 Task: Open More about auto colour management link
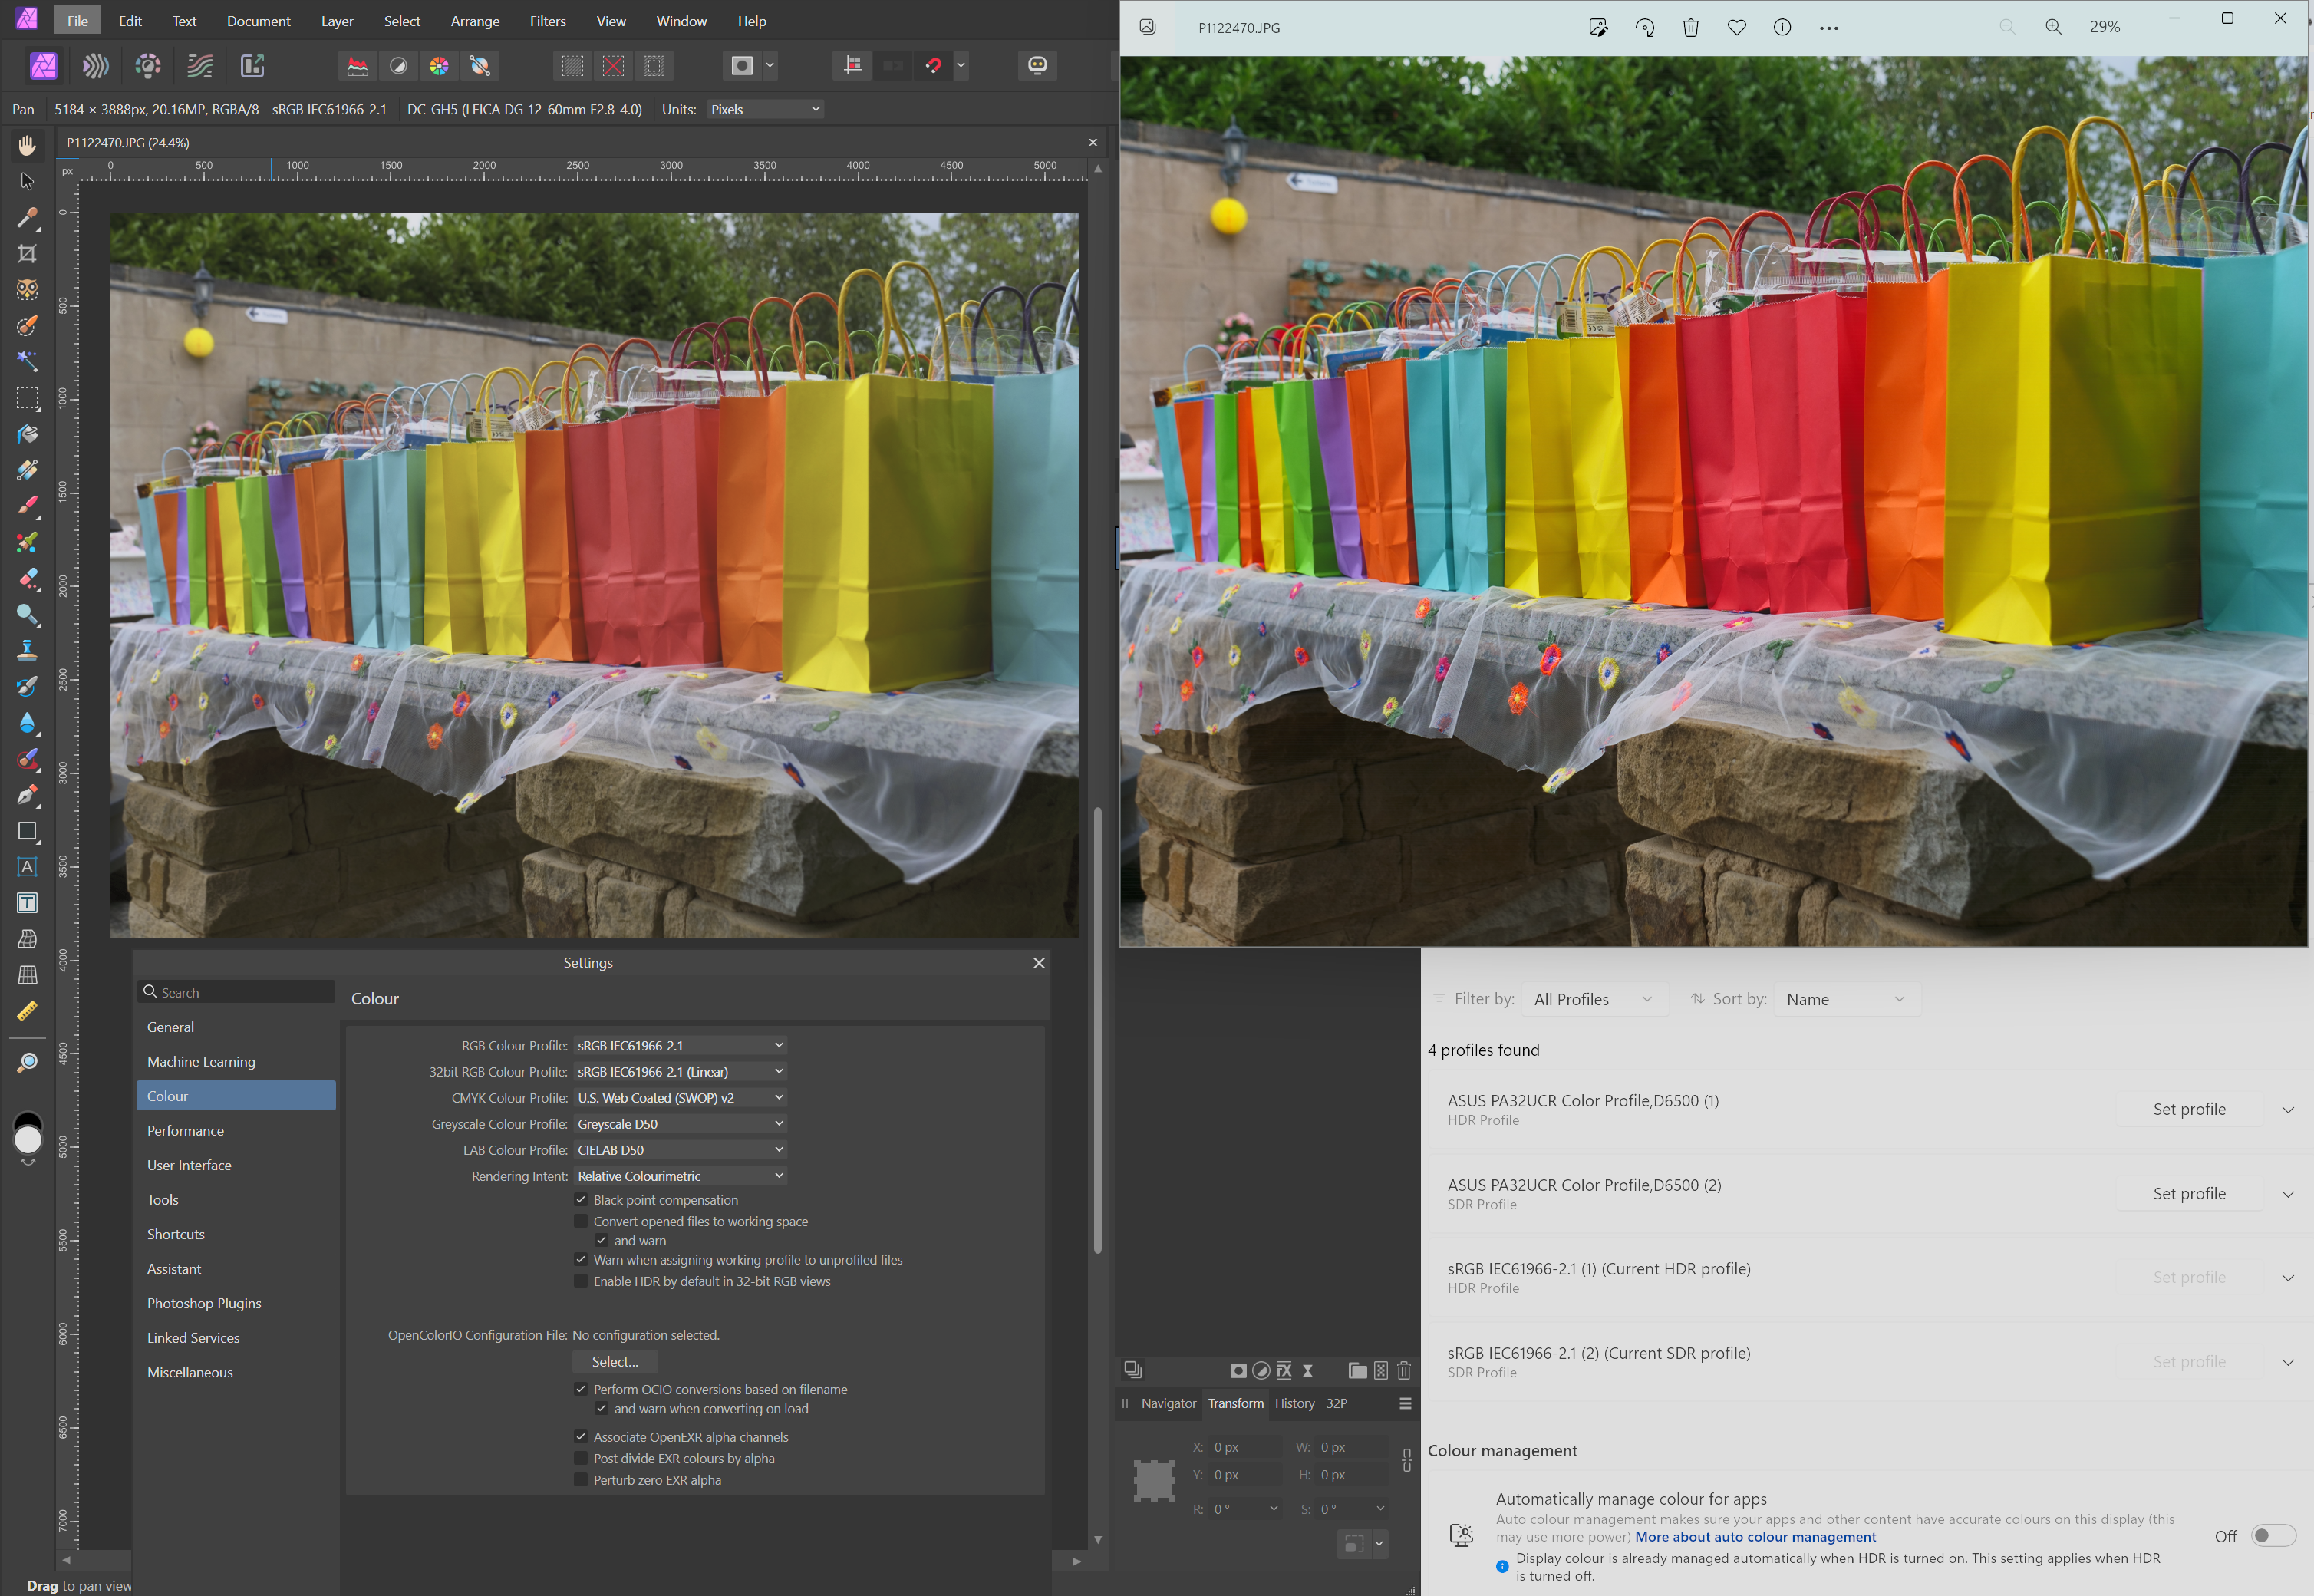click(x=1755, y=1537)
